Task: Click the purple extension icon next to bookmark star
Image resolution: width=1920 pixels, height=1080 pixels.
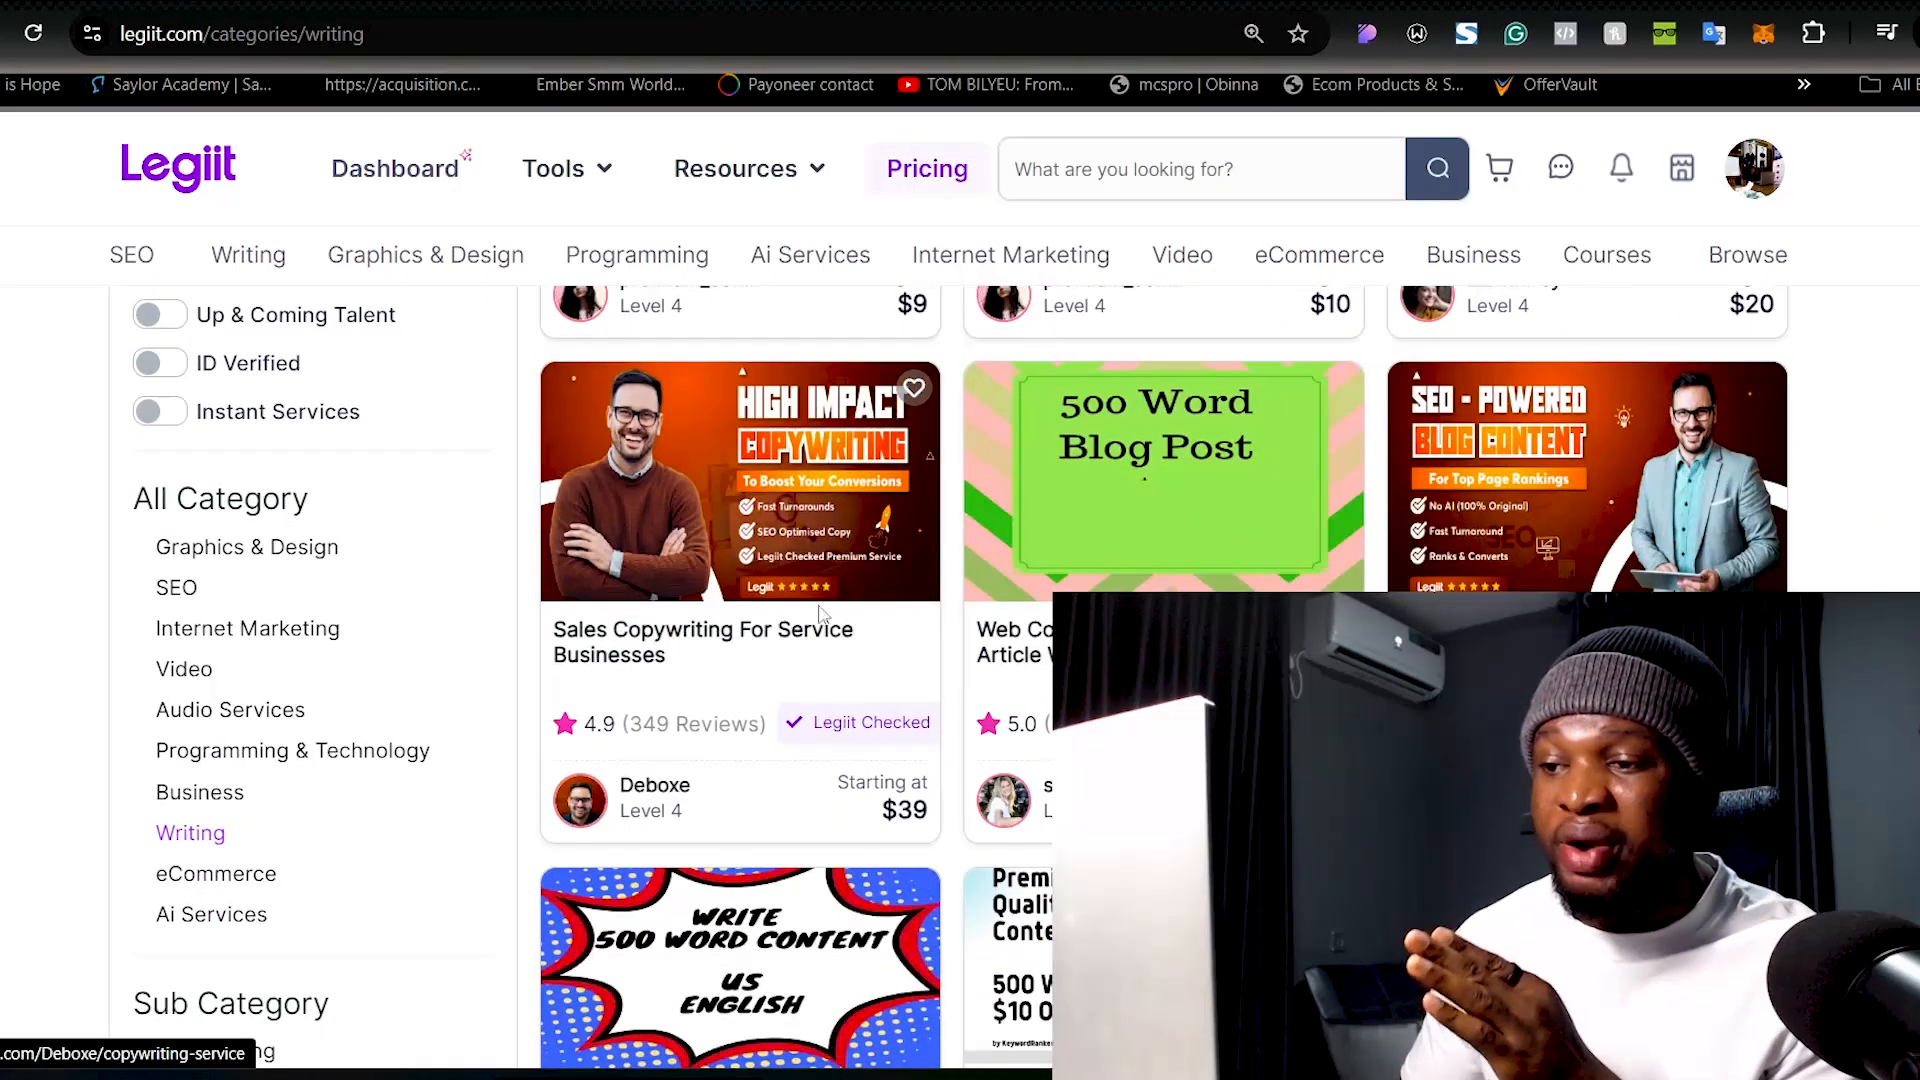Action: 1367,33
